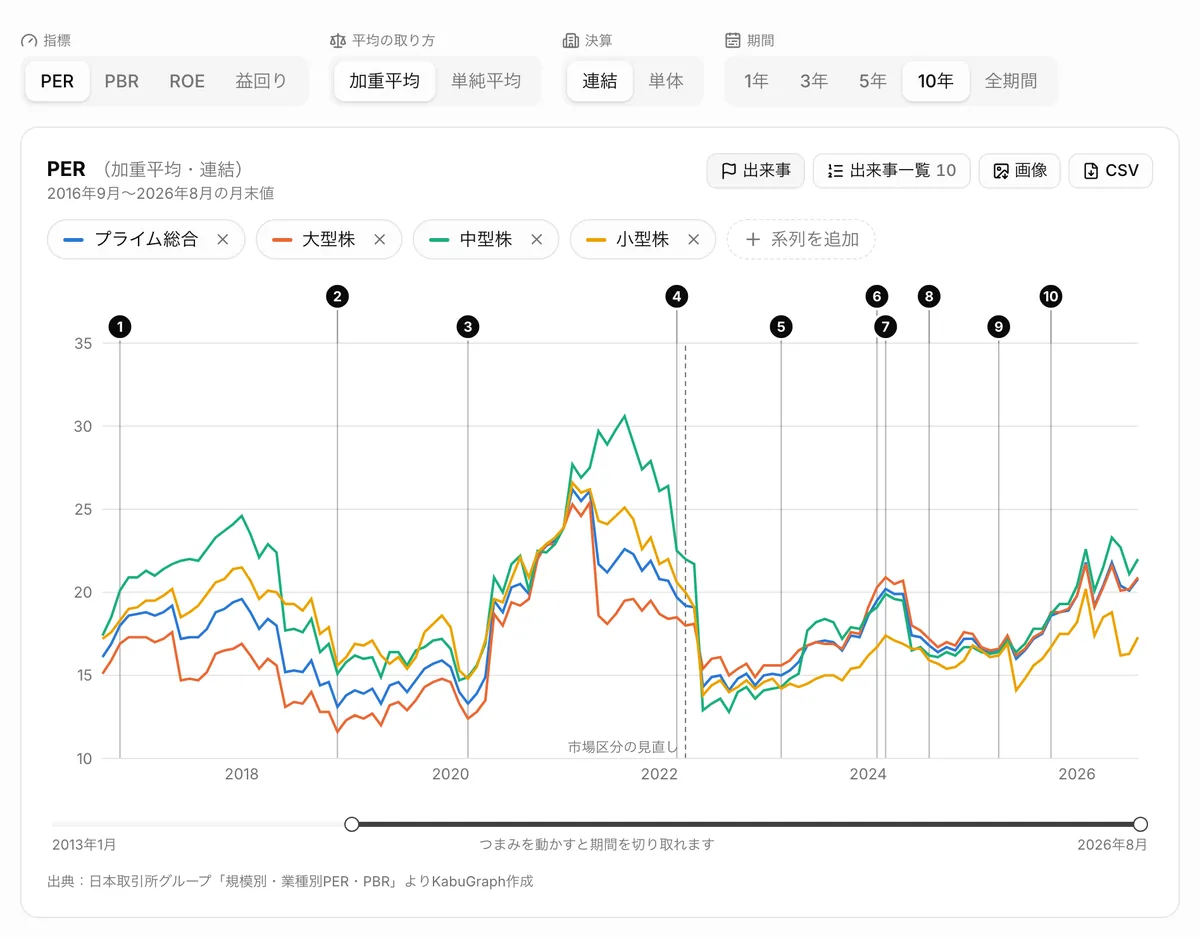Click the blue プライム総合 legend swatch
This screenshot has width=1200, height=937.
73,240
